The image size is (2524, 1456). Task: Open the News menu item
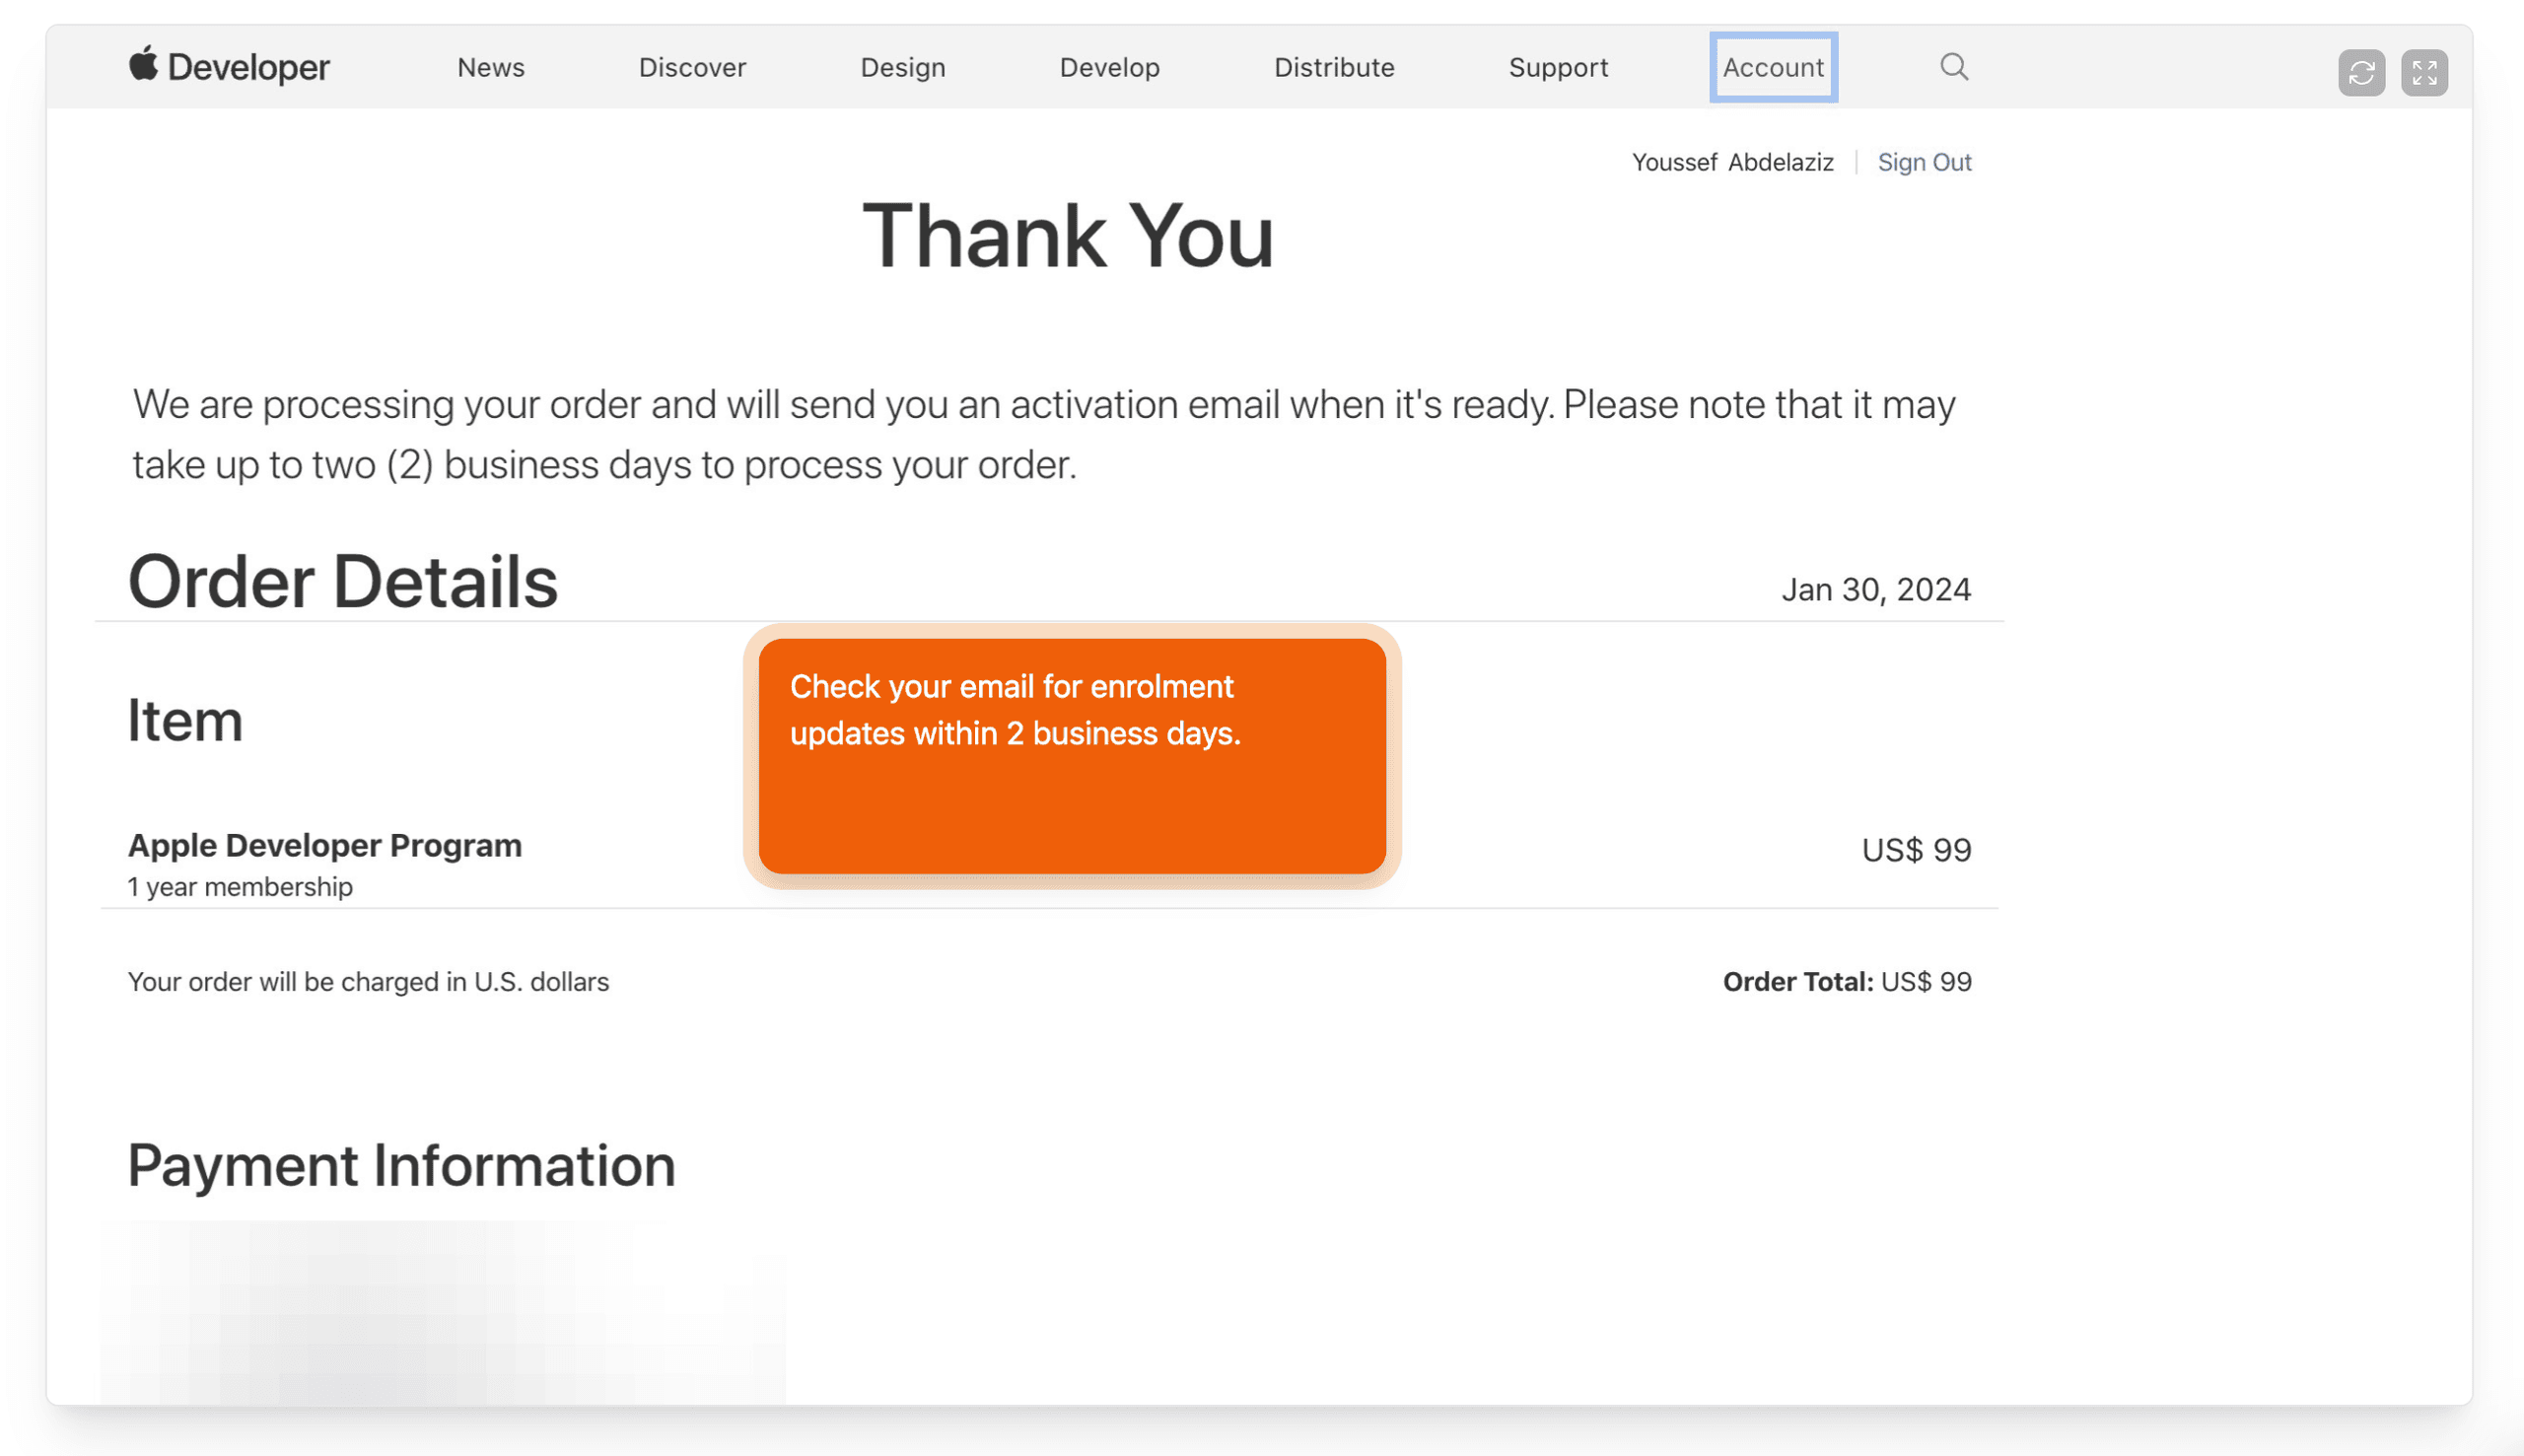[490, 67]
